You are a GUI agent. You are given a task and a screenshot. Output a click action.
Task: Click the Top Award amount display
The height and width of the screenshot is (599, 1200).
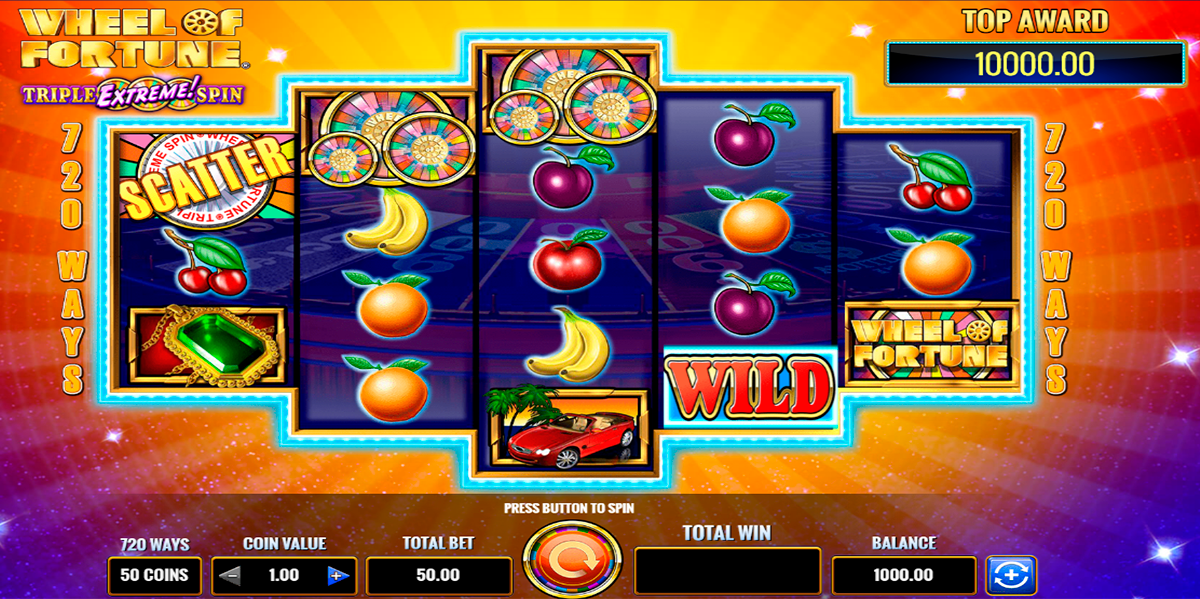(1035, 64)
